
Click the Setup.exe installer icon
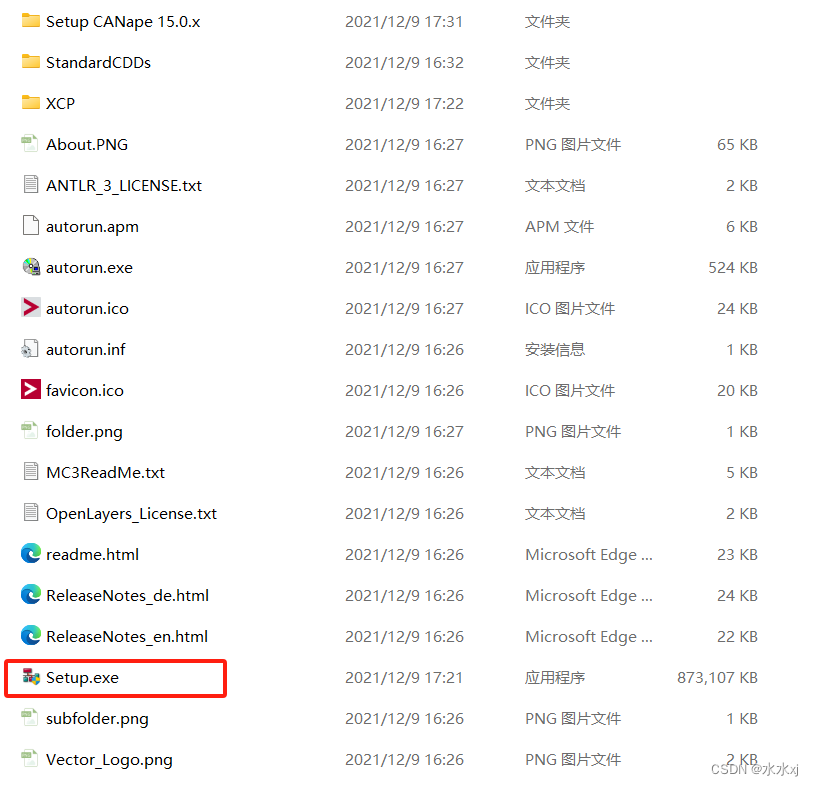click(x=31, y=677)
